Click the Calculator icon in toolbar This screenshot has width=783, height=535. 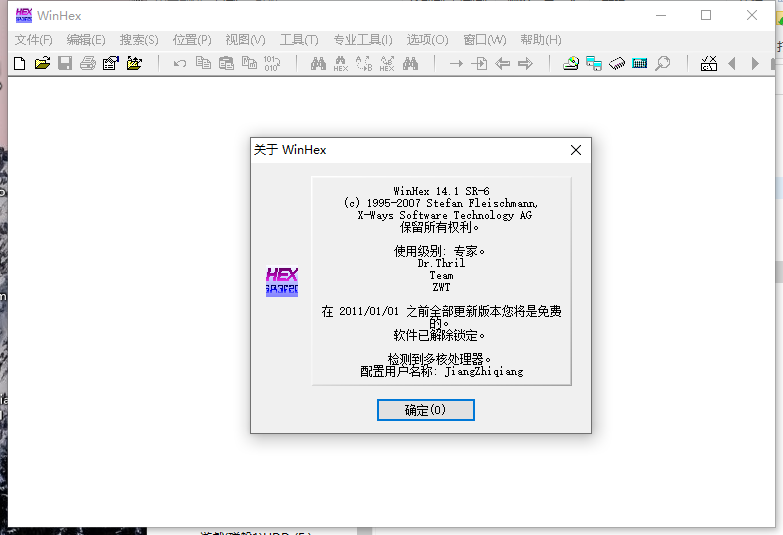[x=640, y=63]
